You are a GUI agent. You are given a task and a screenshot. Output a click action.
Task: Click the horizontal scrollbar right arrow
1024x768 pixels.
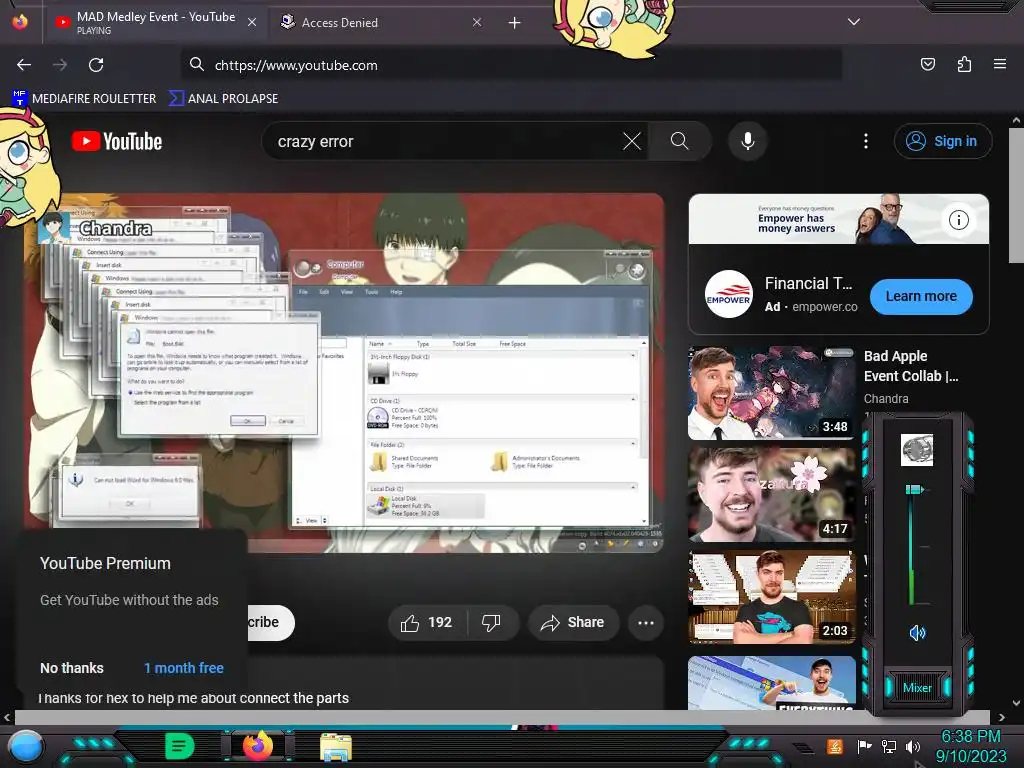point(1002,717)
